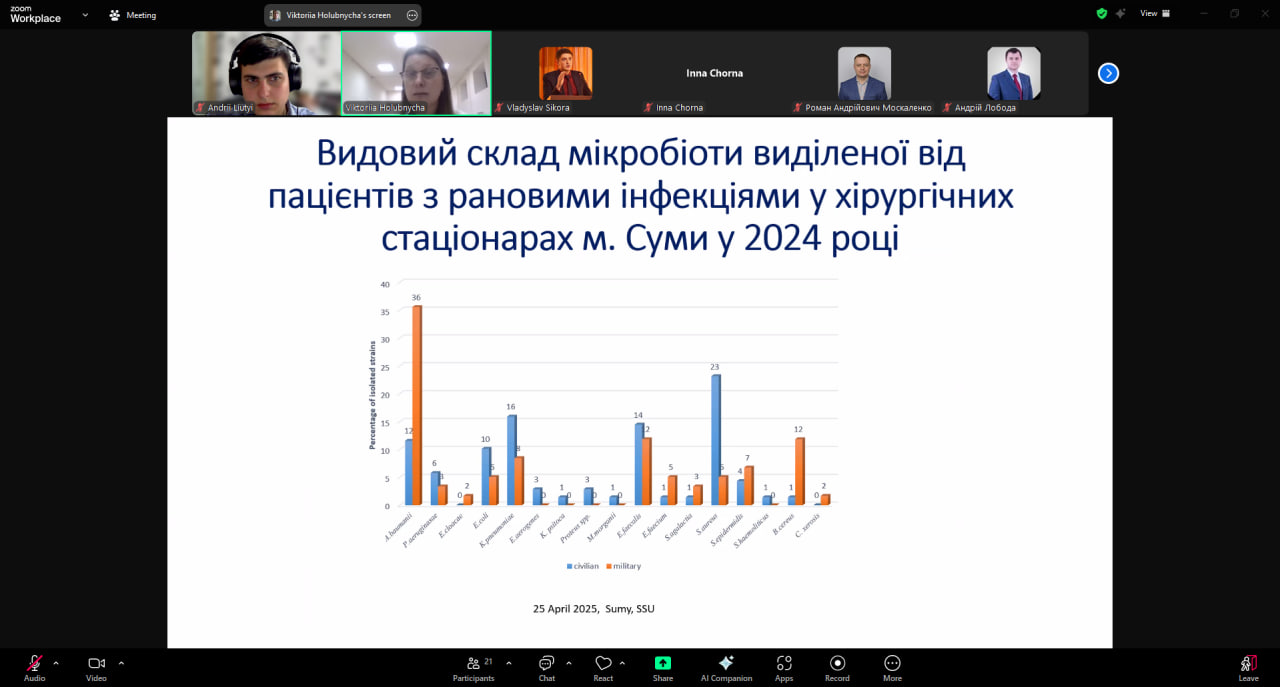Select Роман Андрійович Москаленко participant tile
Screen dimensions: 1280x687
tap(864, 73)
